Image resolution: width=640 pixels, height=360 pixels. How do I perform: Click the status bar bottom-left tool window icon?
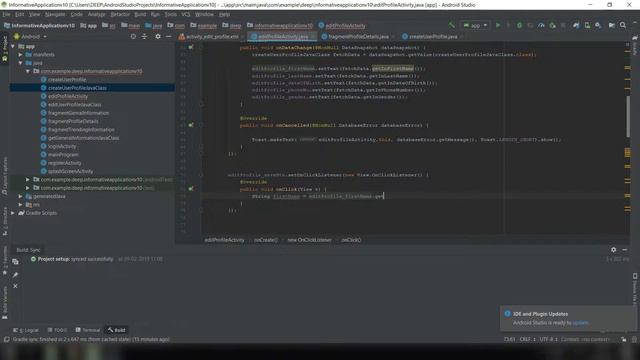coord(6,339)
